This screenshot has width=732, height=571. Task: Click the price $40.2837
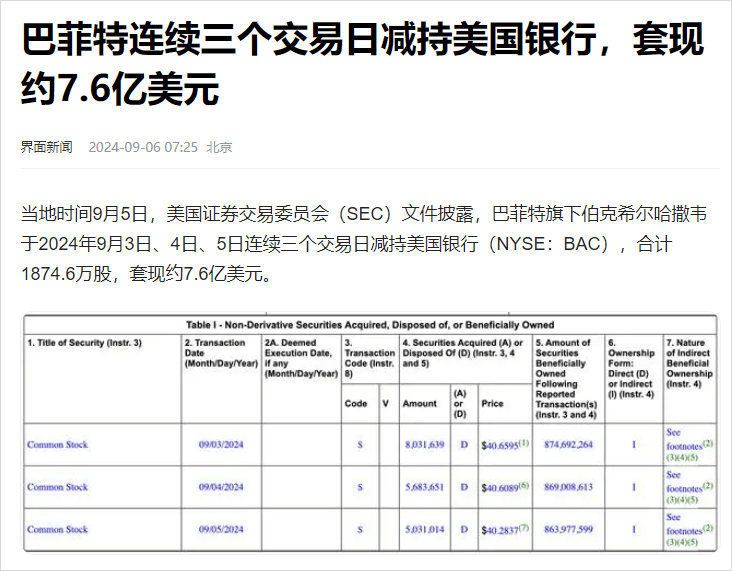[x=500, y=530]
